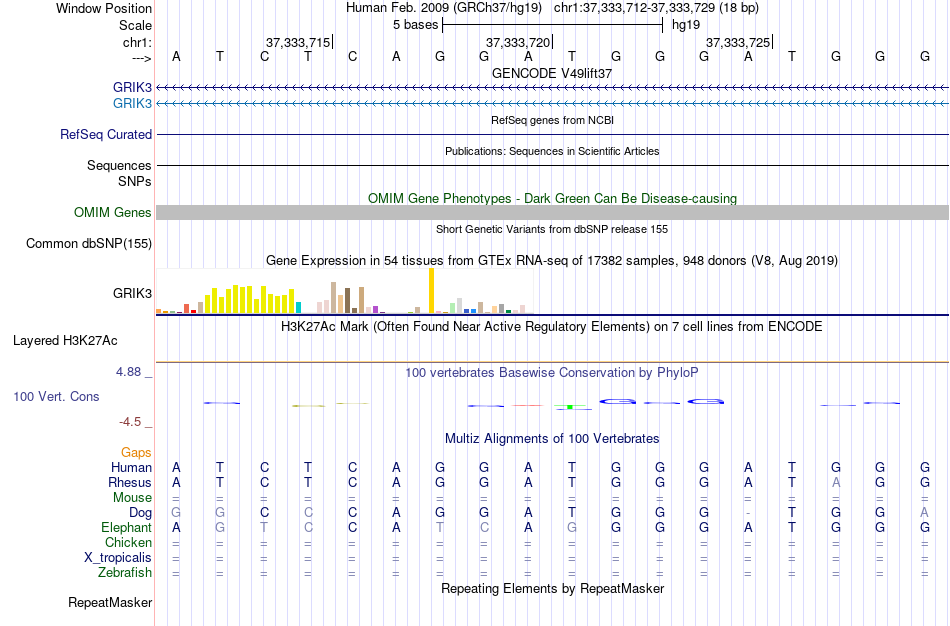
Task: Open Multiz Alignments of 100 Vertebrates title
Action: [552, 439]
